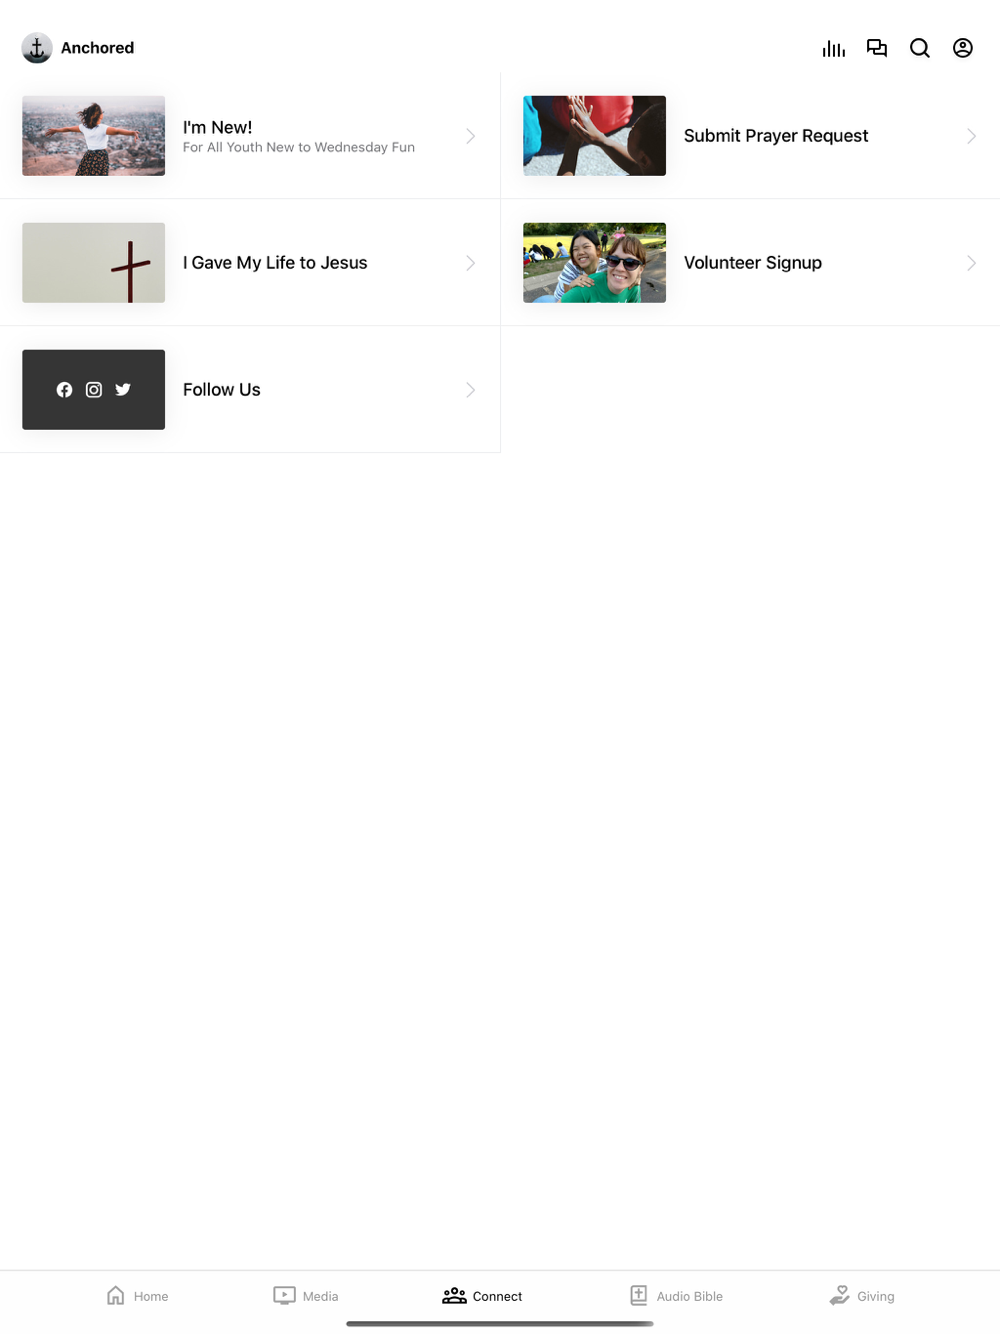Go to the Giving tab
1000x1334 pixels.
coord(861,1296)
